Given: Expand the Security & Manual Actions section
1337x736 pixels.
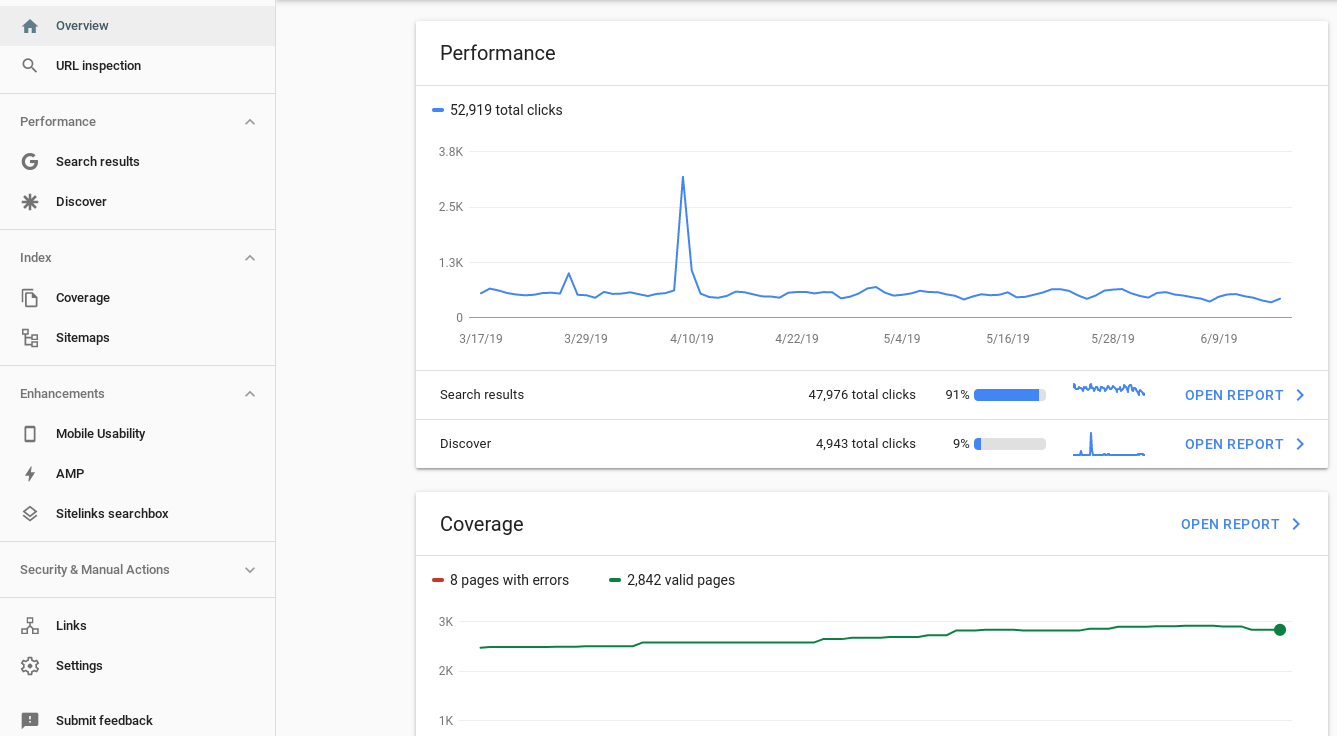Looking at the screenshot, I should tap(249, 569).
